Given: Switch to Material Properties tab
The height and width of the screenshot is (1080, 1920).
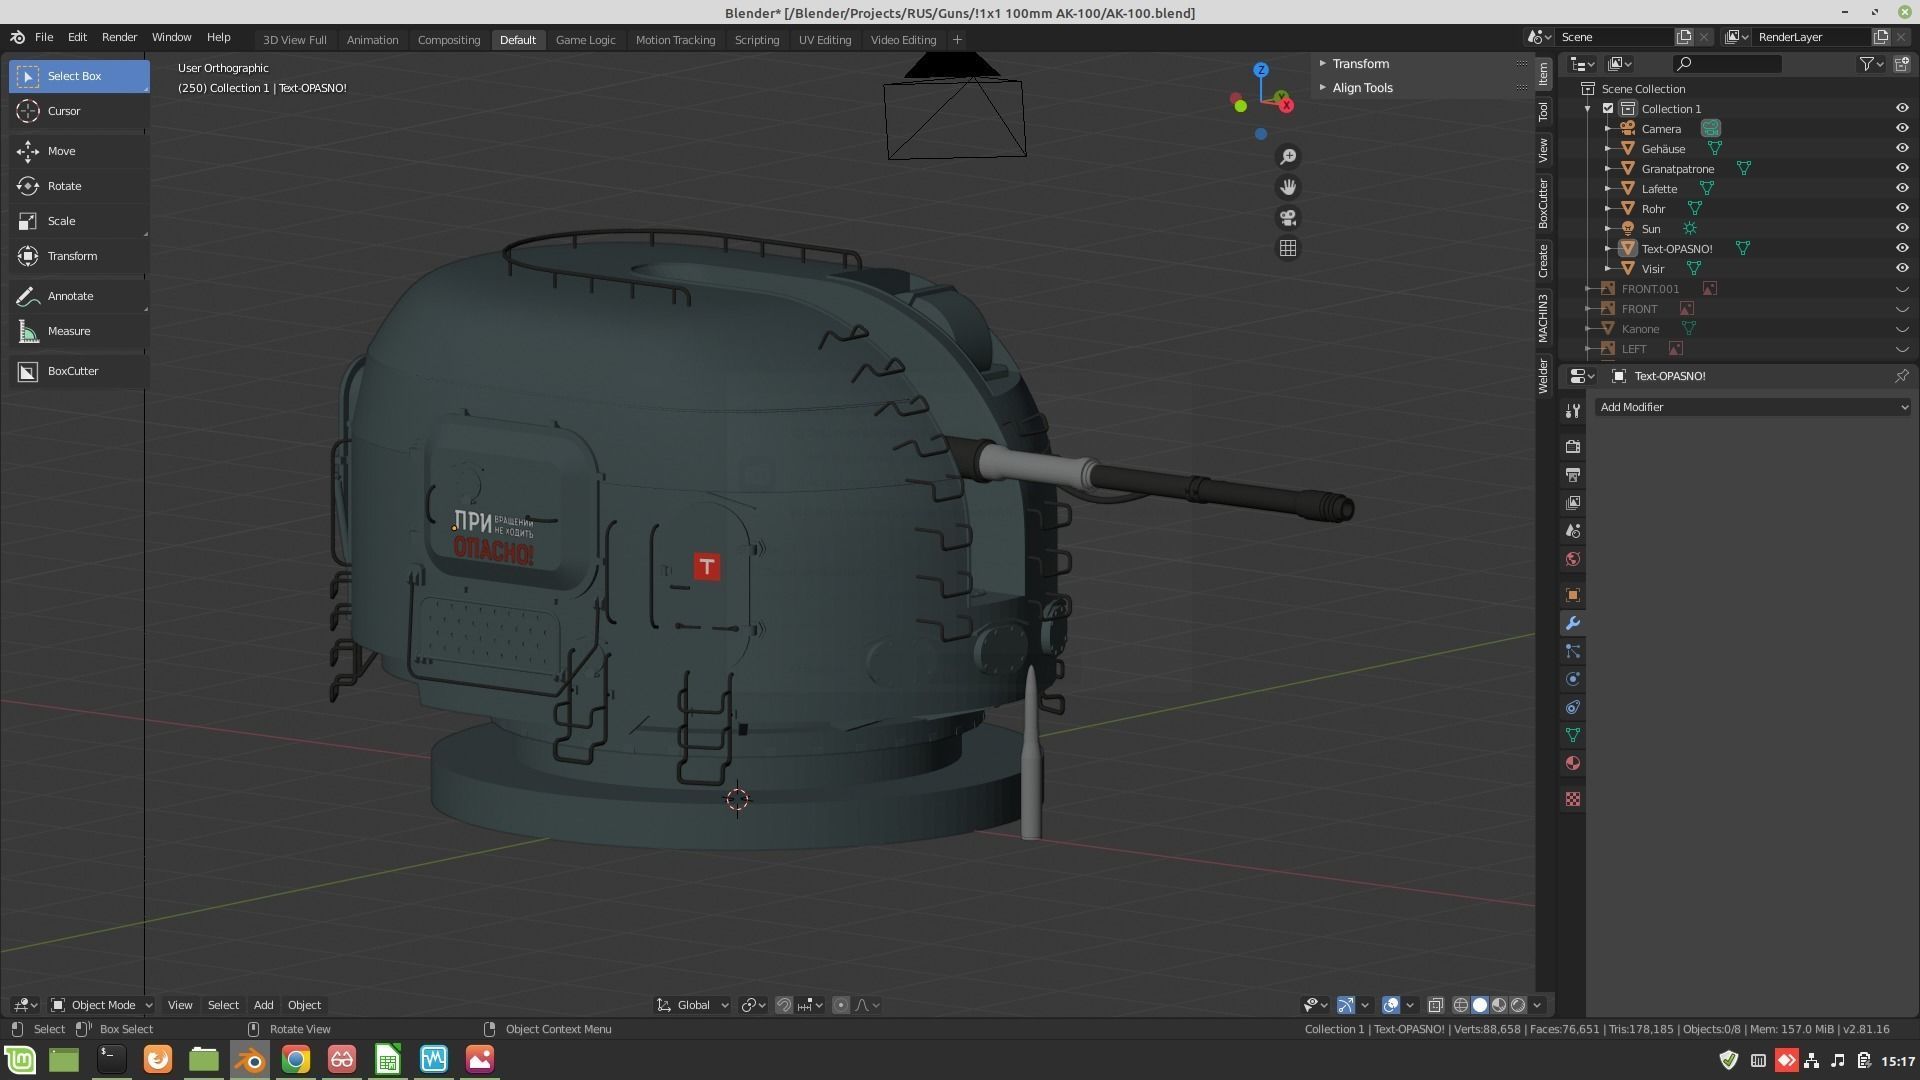Looking at the screenshot, I should tap(1573, 763).
